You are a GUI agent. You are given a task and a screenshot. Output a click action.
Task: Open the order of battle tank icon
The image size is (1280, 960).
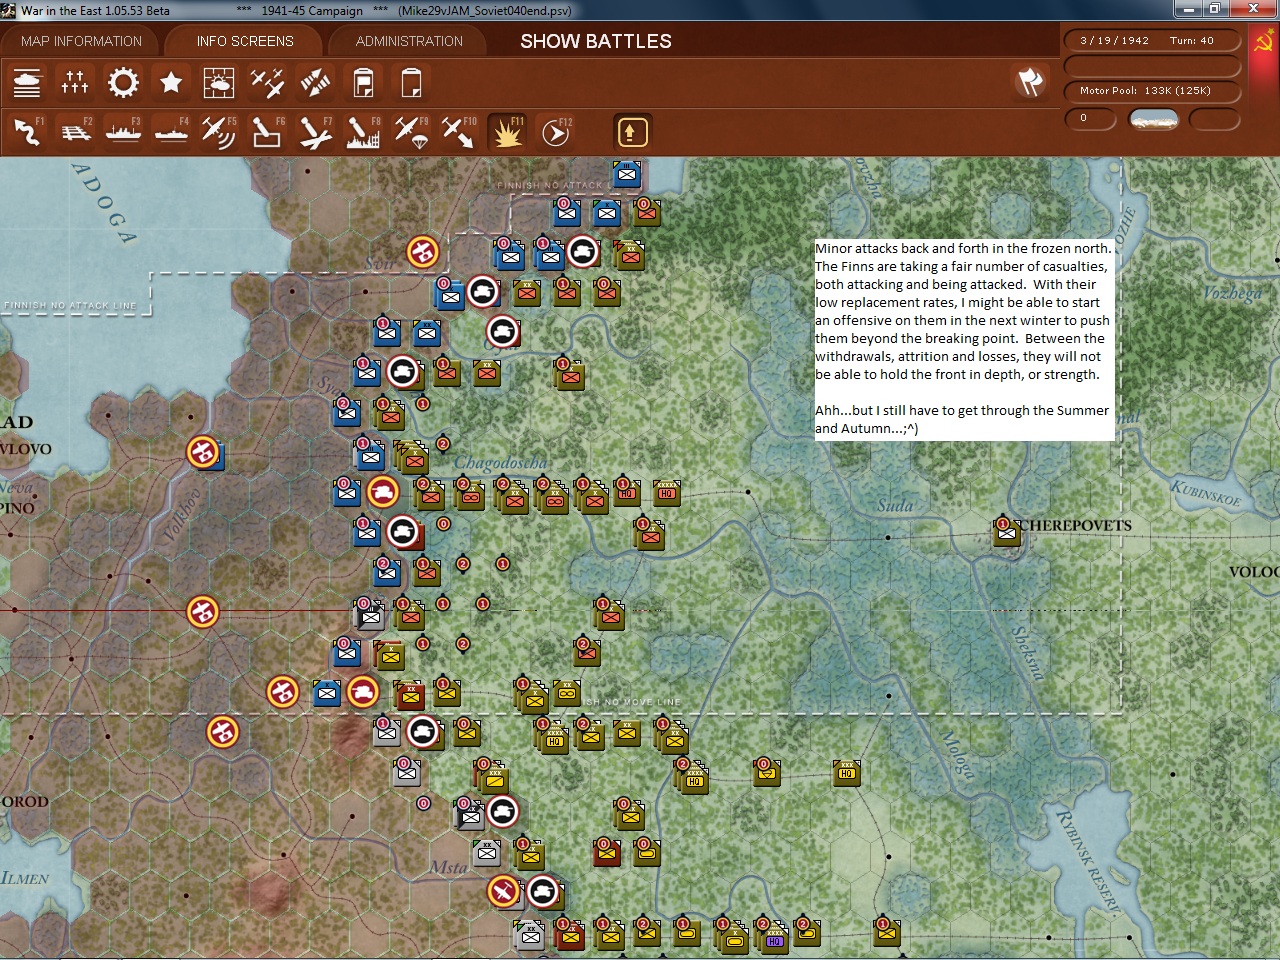click(x=27, y=82)
